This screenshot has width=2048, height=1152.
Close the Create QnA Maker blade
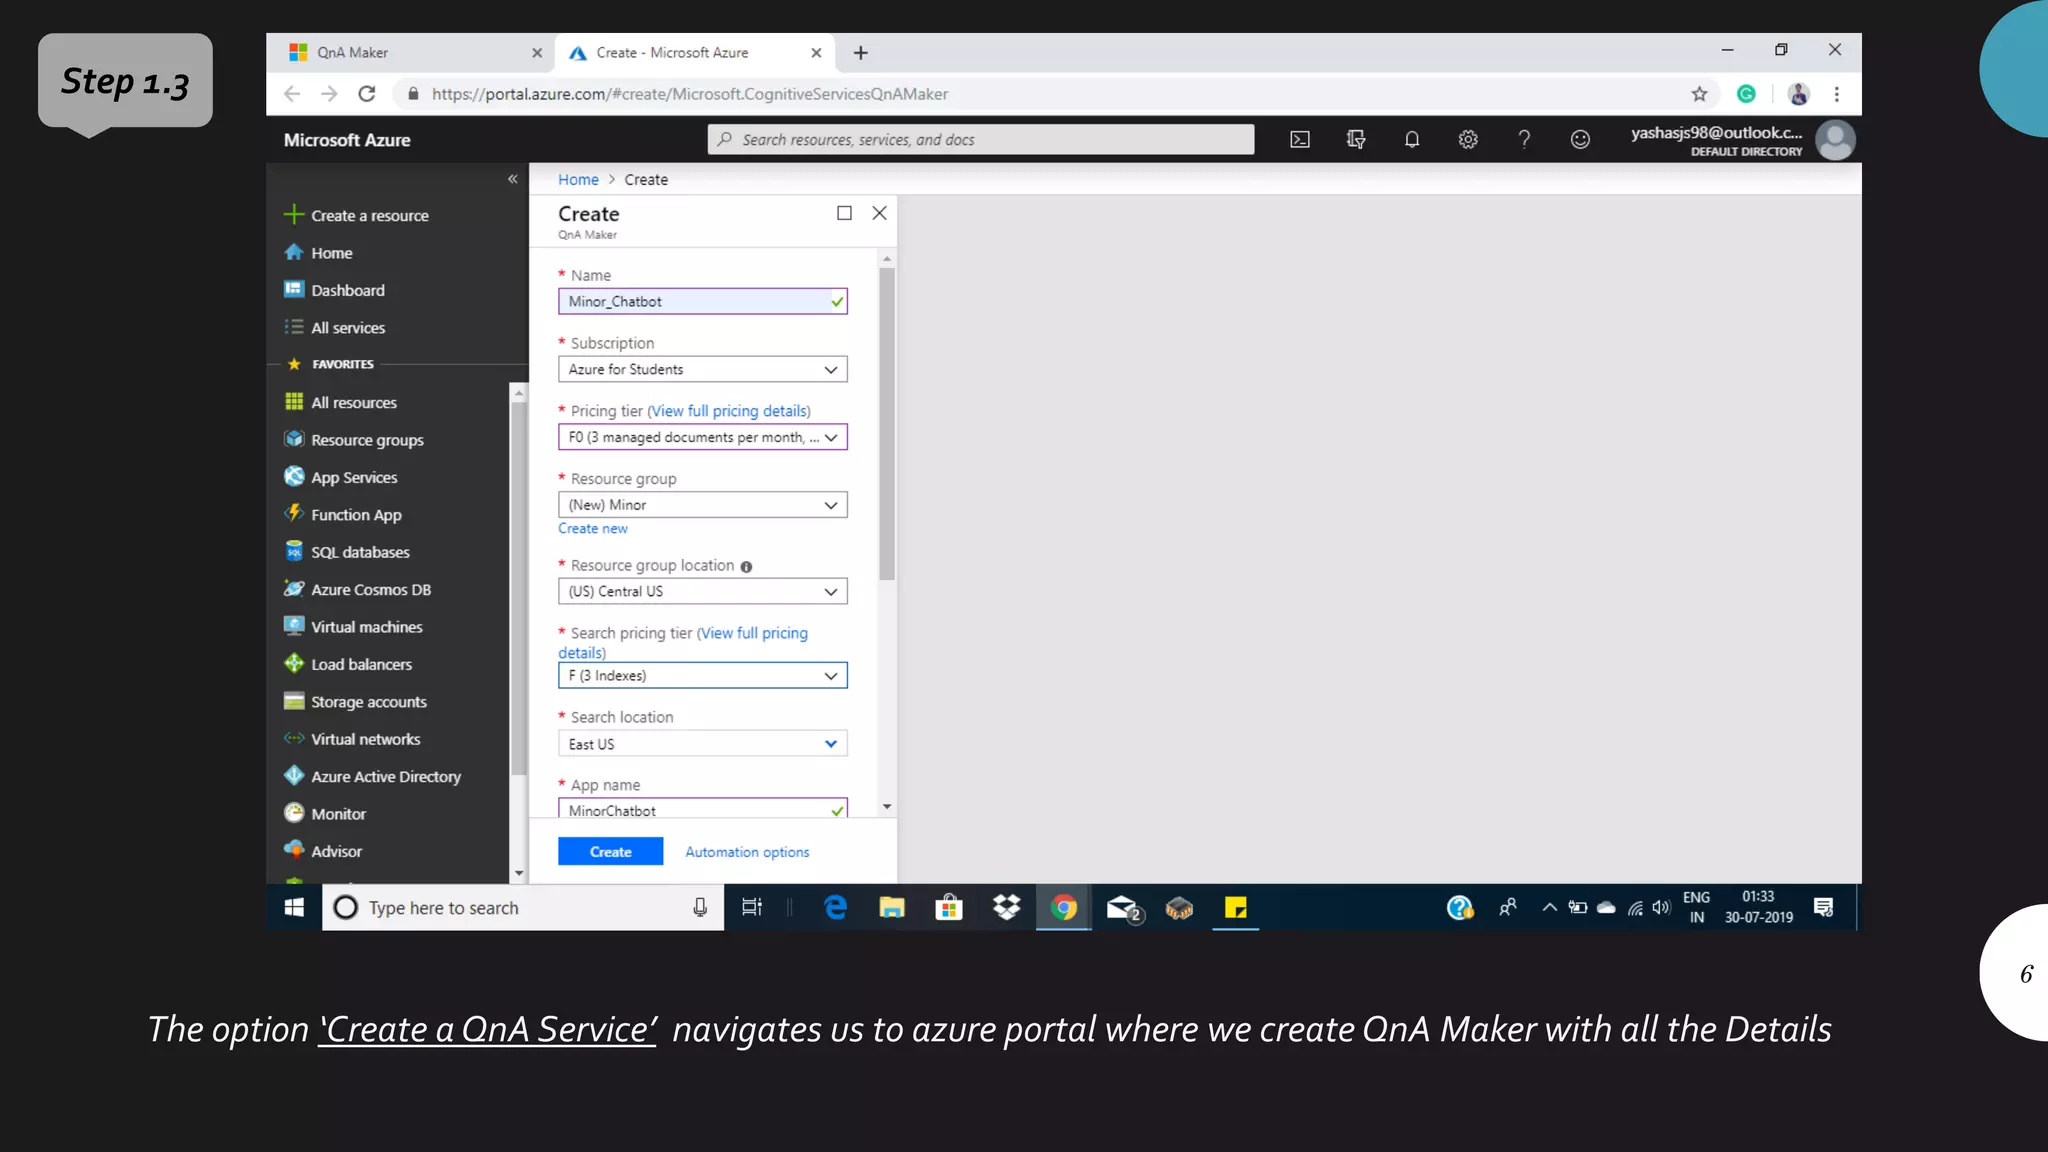pos(880,213)
